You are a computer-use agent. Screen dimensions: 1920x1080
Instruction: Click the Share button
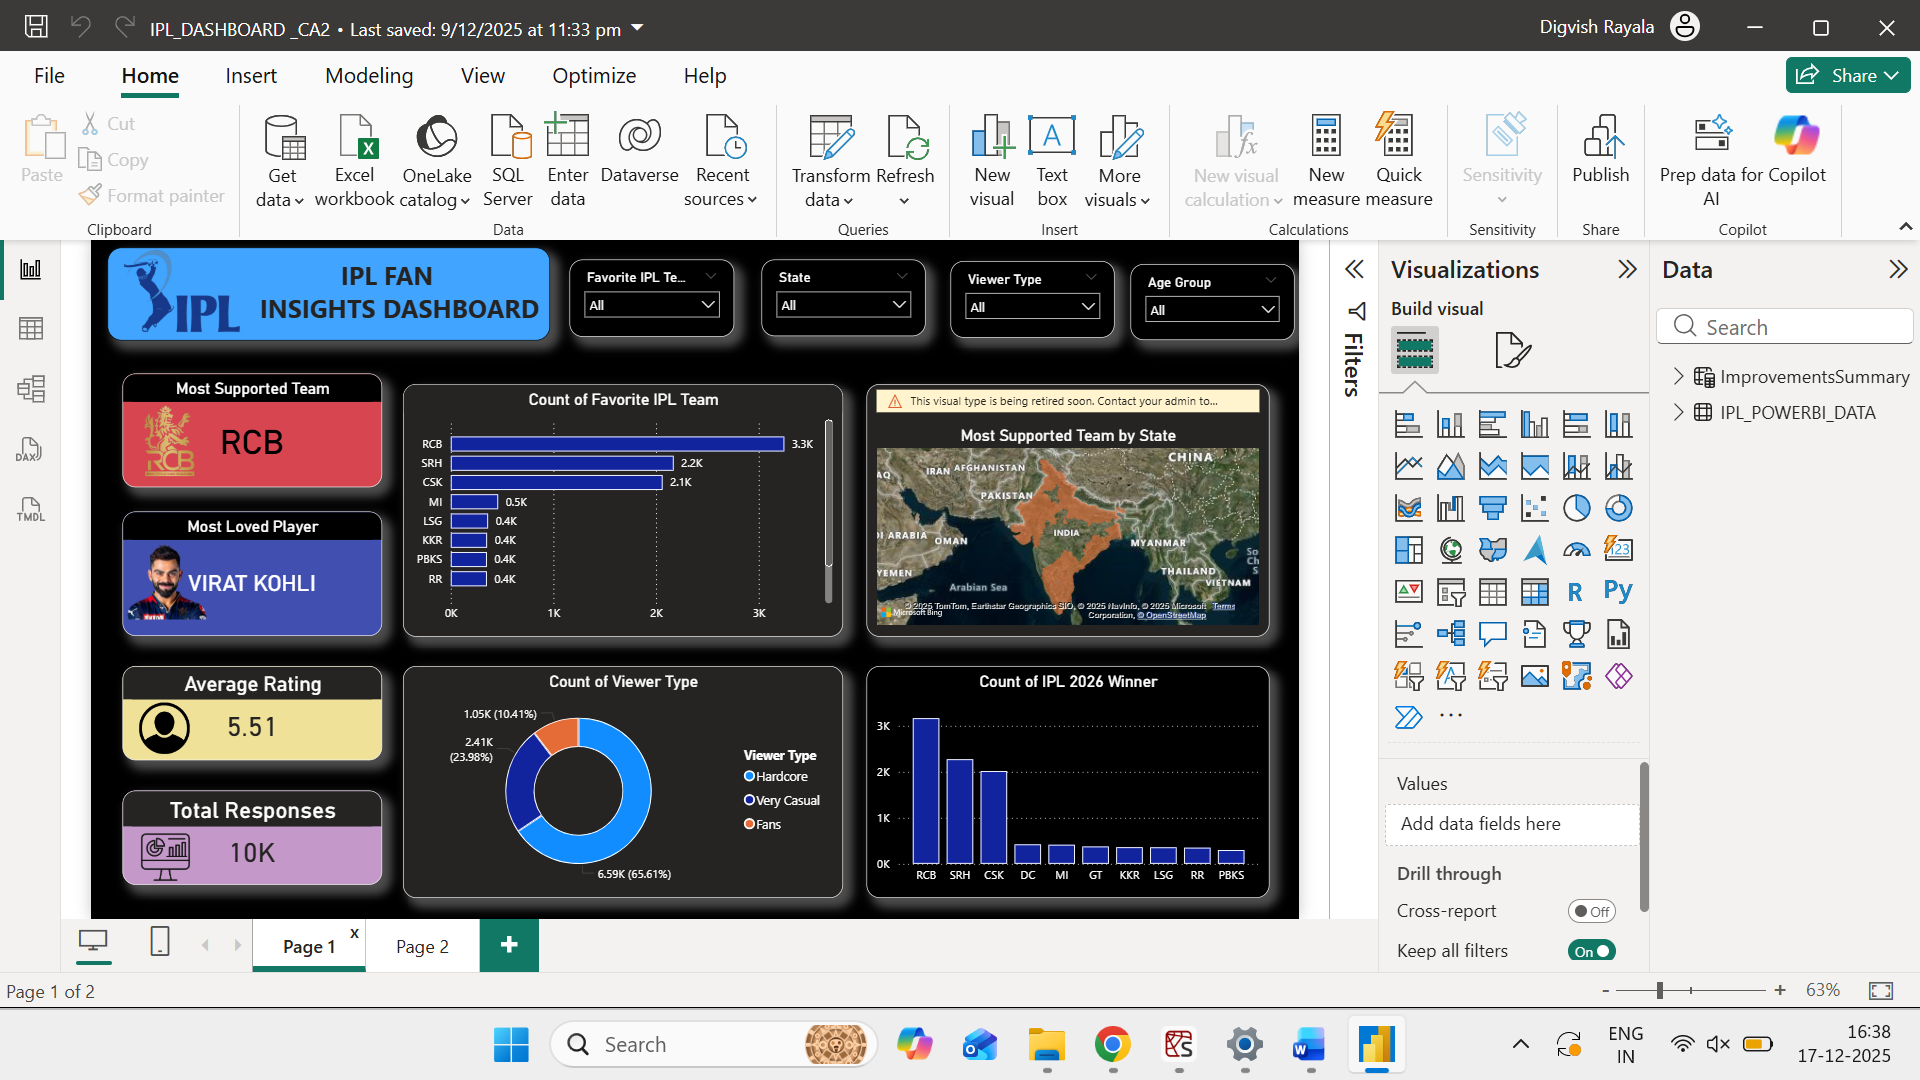pyautogui.click(x=1847, y=75)
